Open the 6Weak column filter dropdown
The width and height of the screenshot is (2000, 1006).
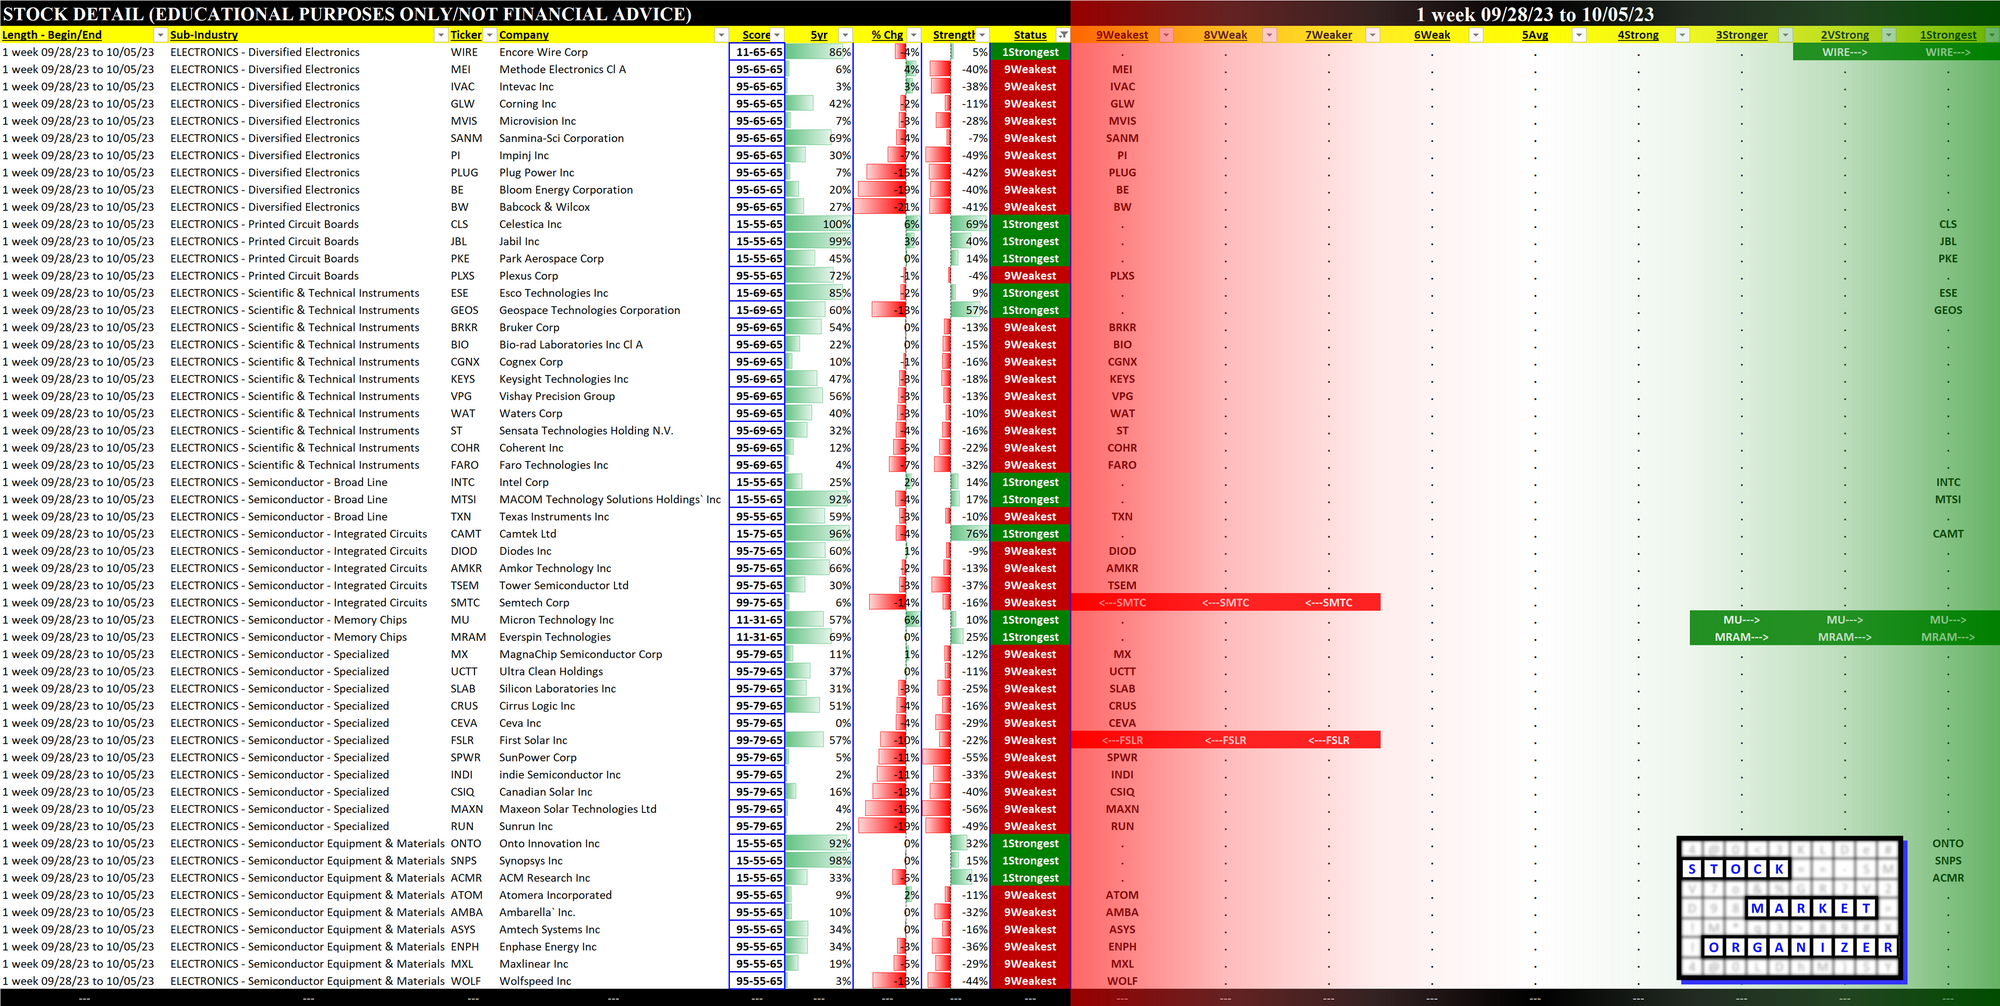pos(1476,35)
